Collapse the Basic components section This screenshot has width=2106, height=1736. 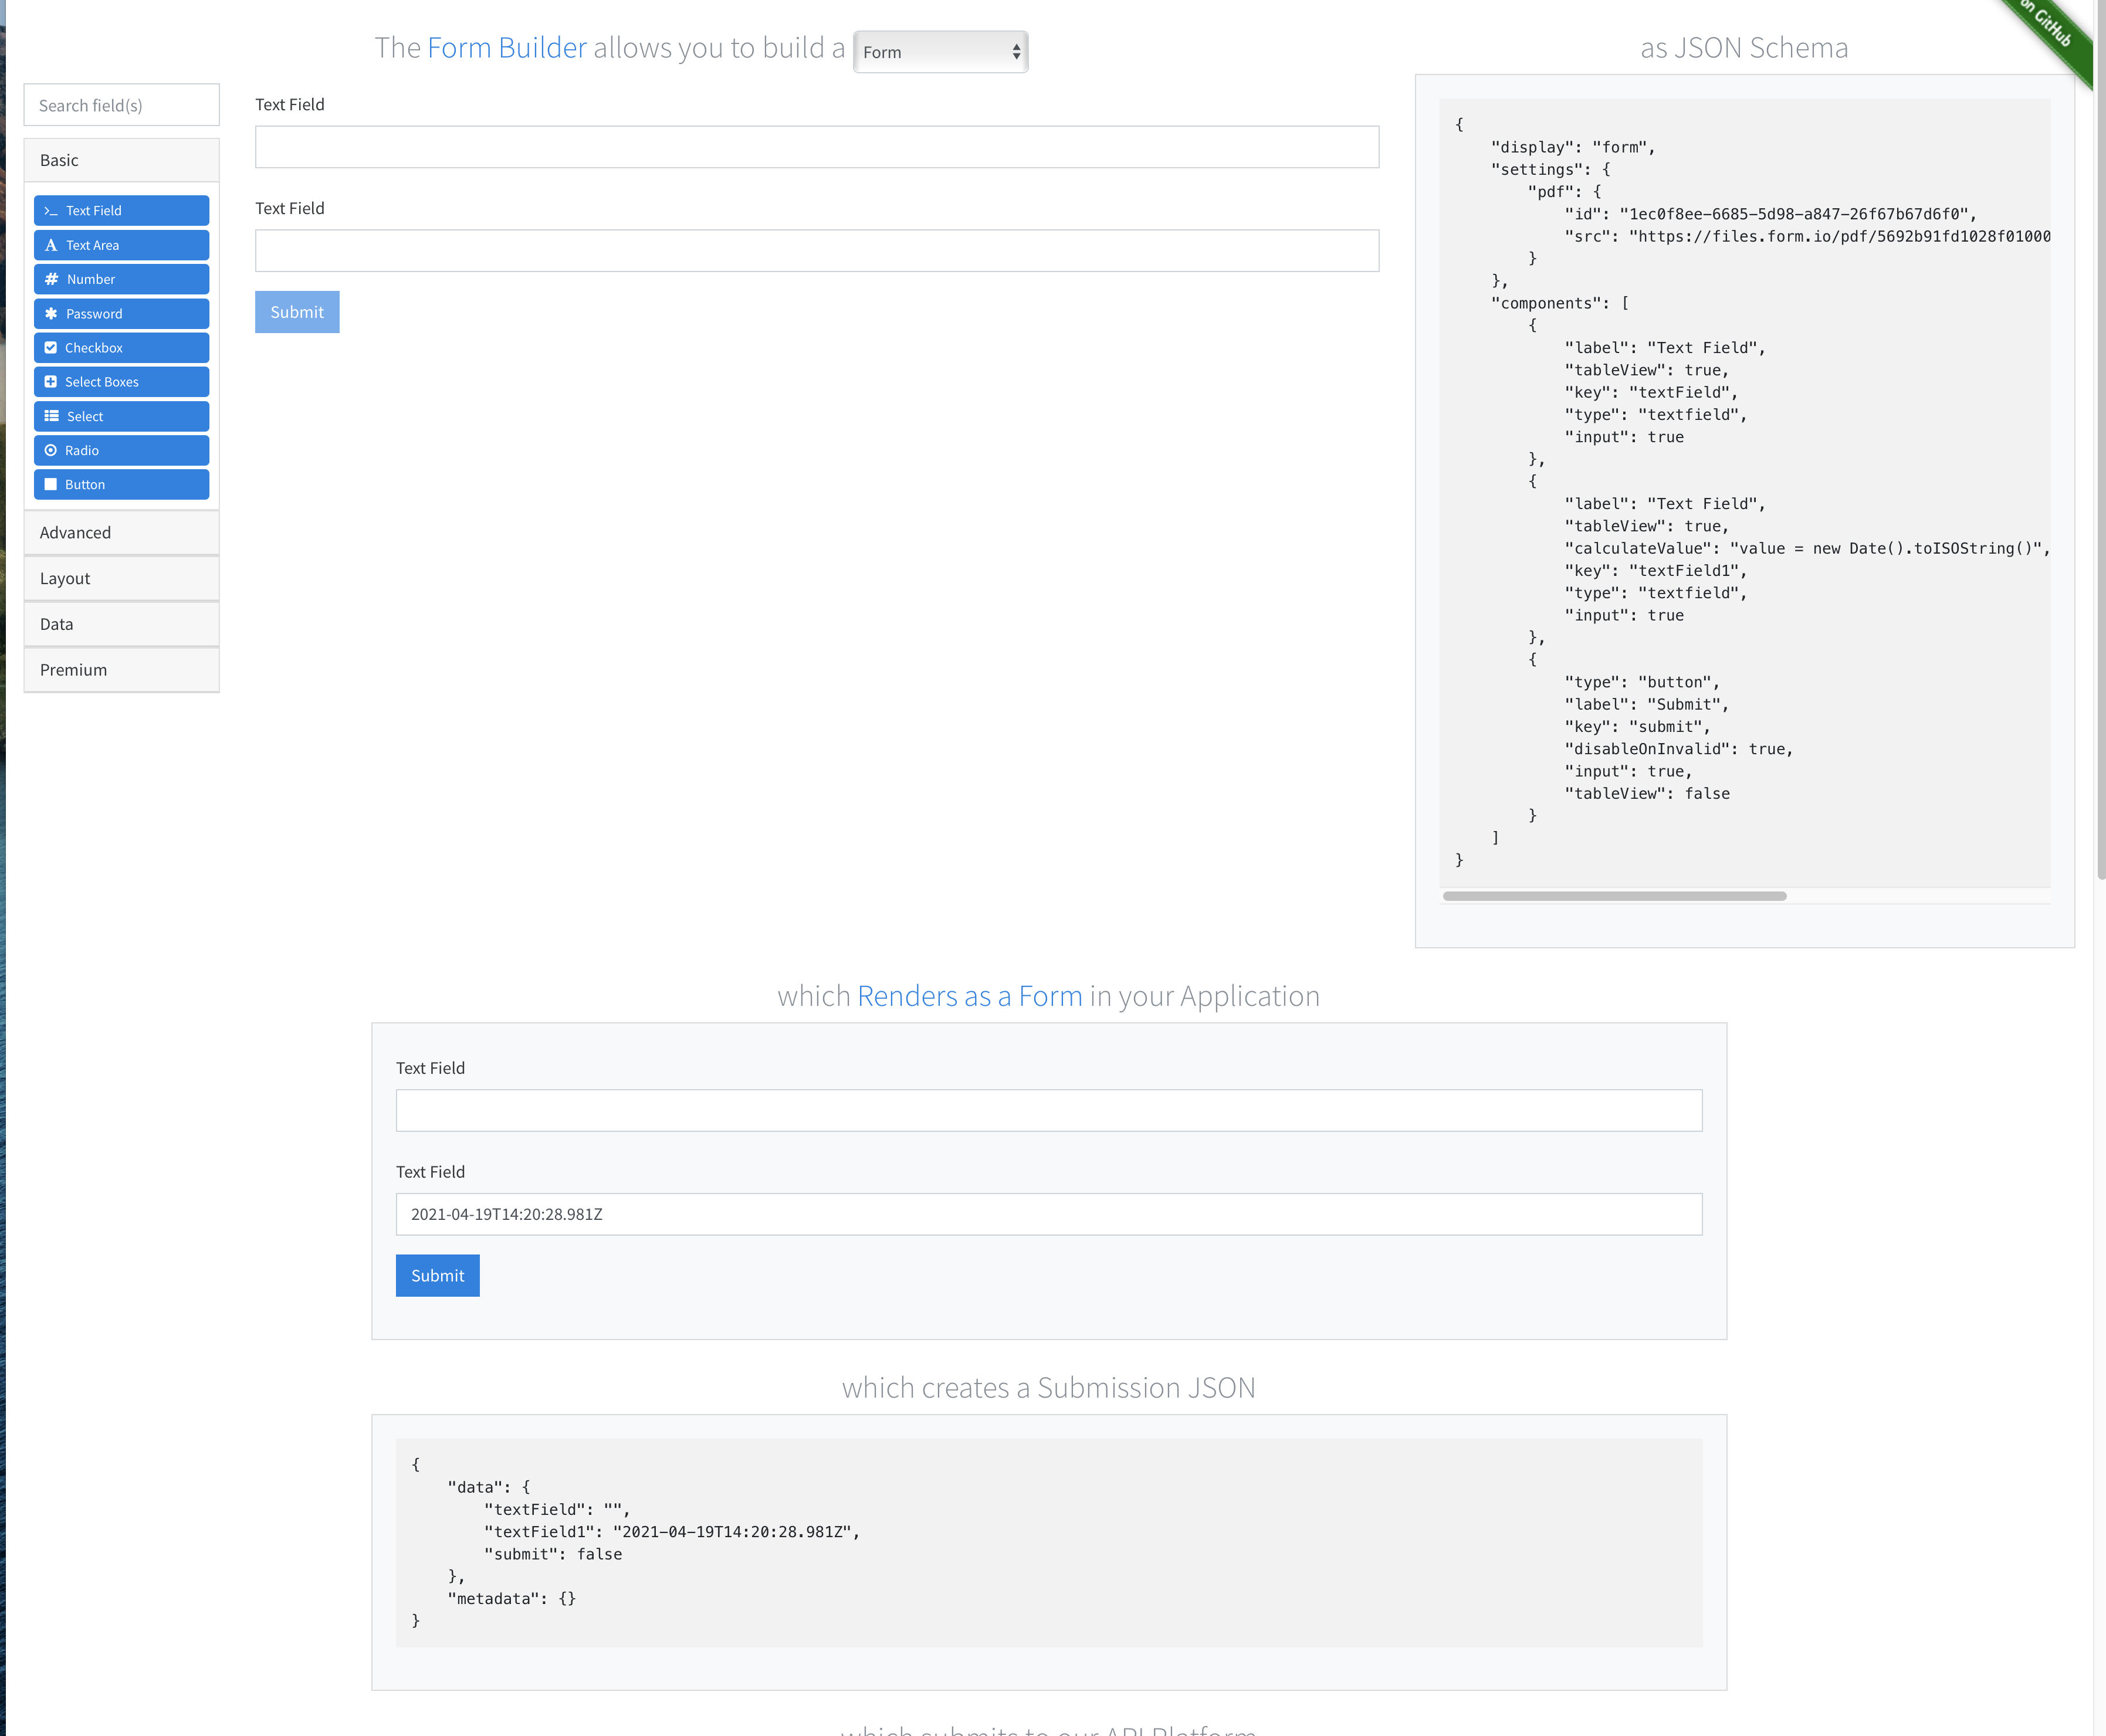click(60, 160)
